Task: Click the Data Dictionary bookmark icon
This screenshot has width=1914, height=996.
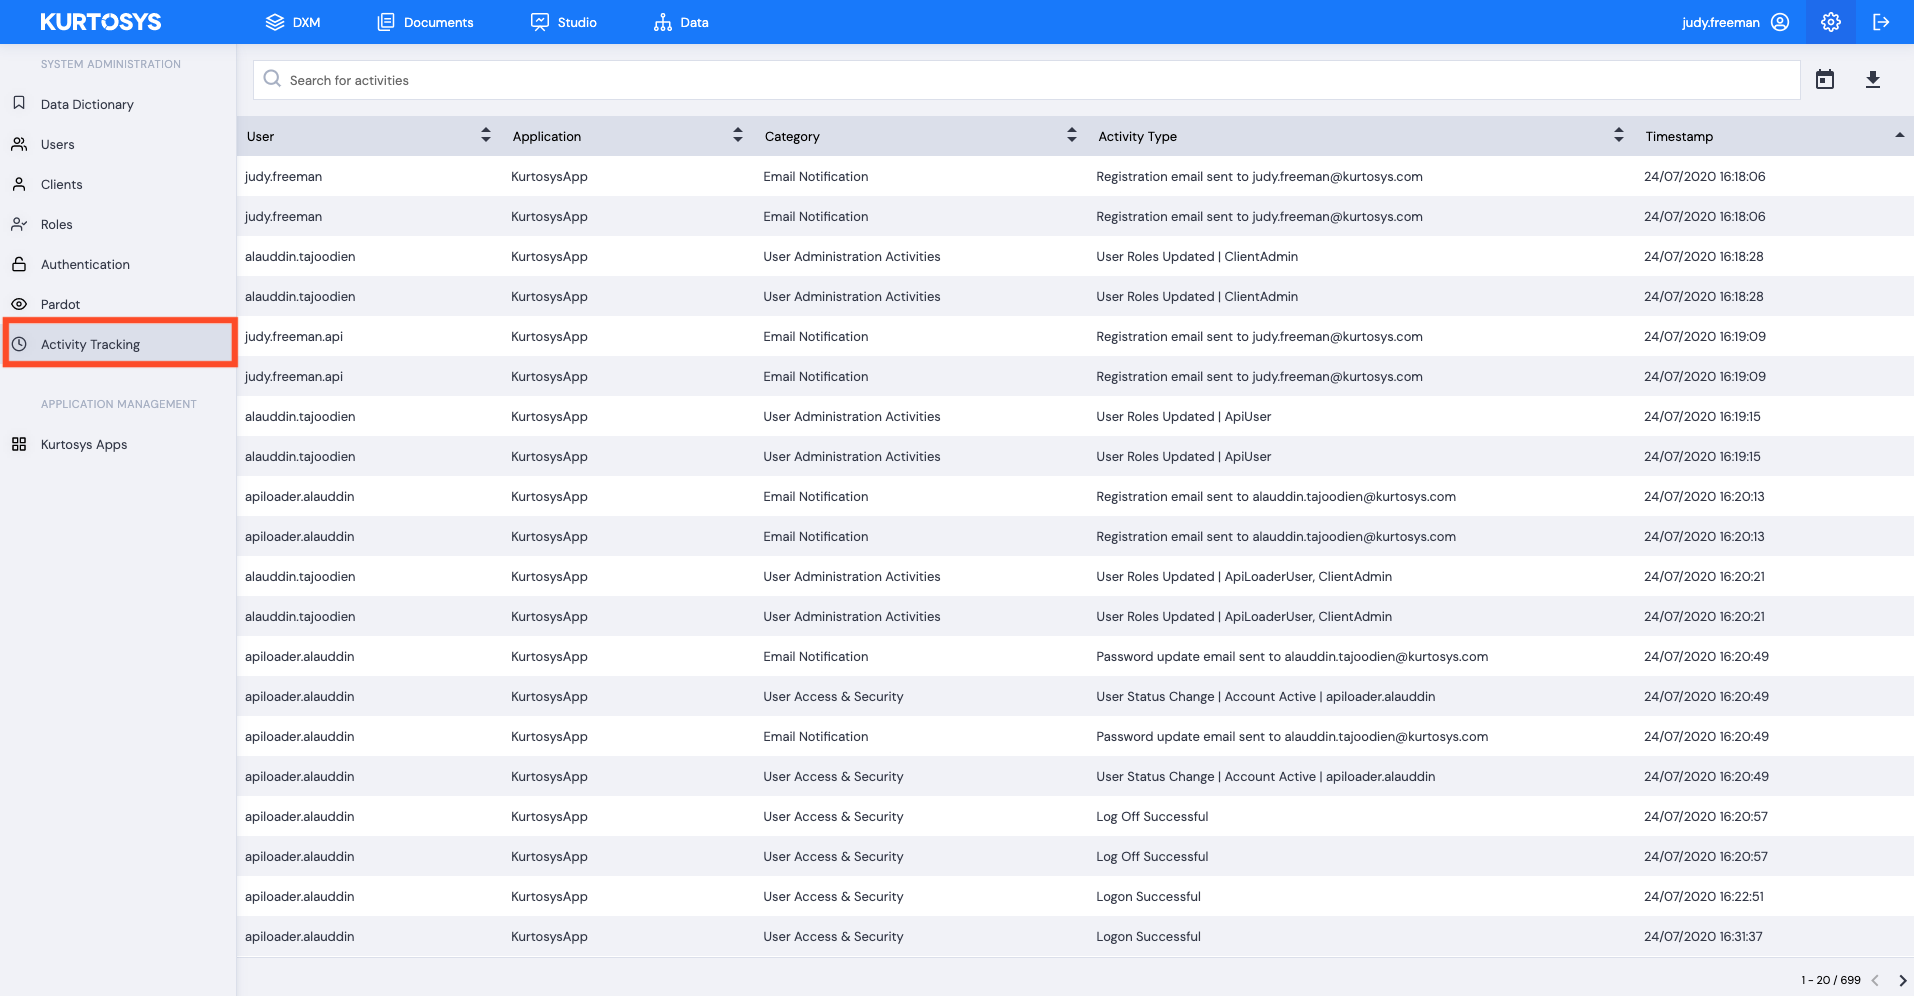Action: click(x=19, y=104)
